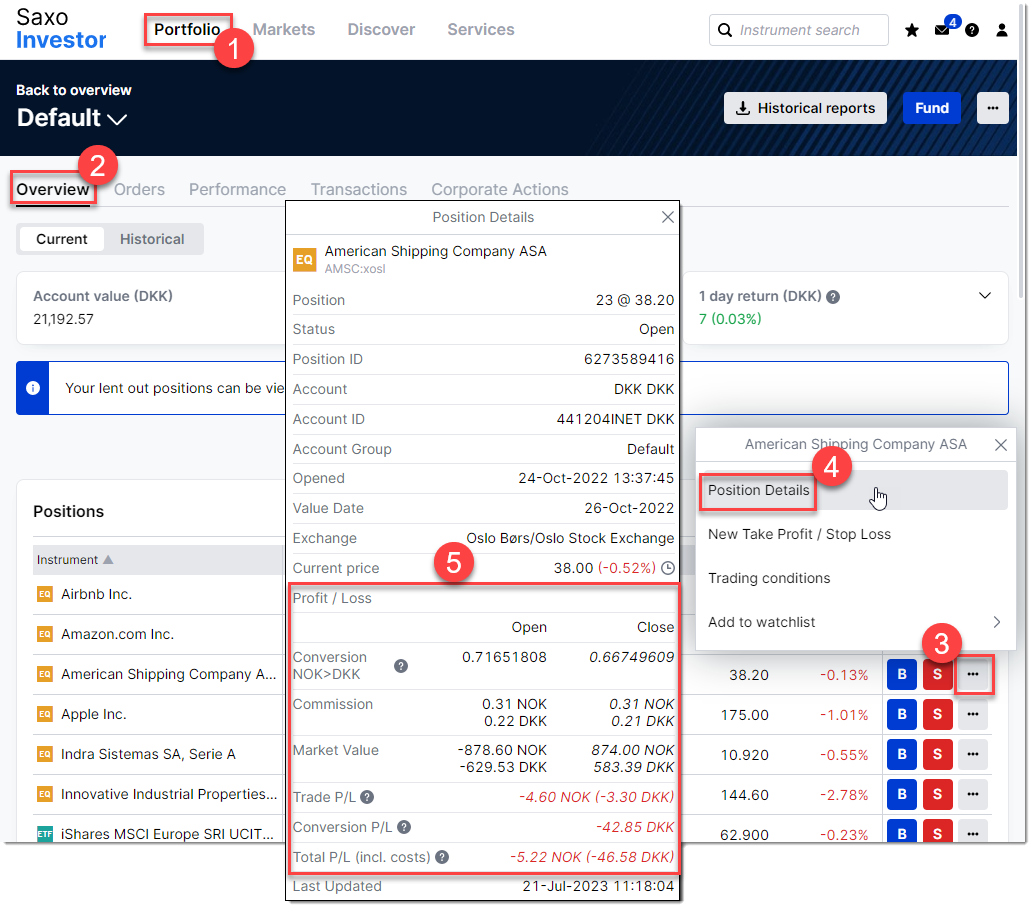
Task: Click the EQ icon beside Airbnb Inc.
Action: pos(45,594)
